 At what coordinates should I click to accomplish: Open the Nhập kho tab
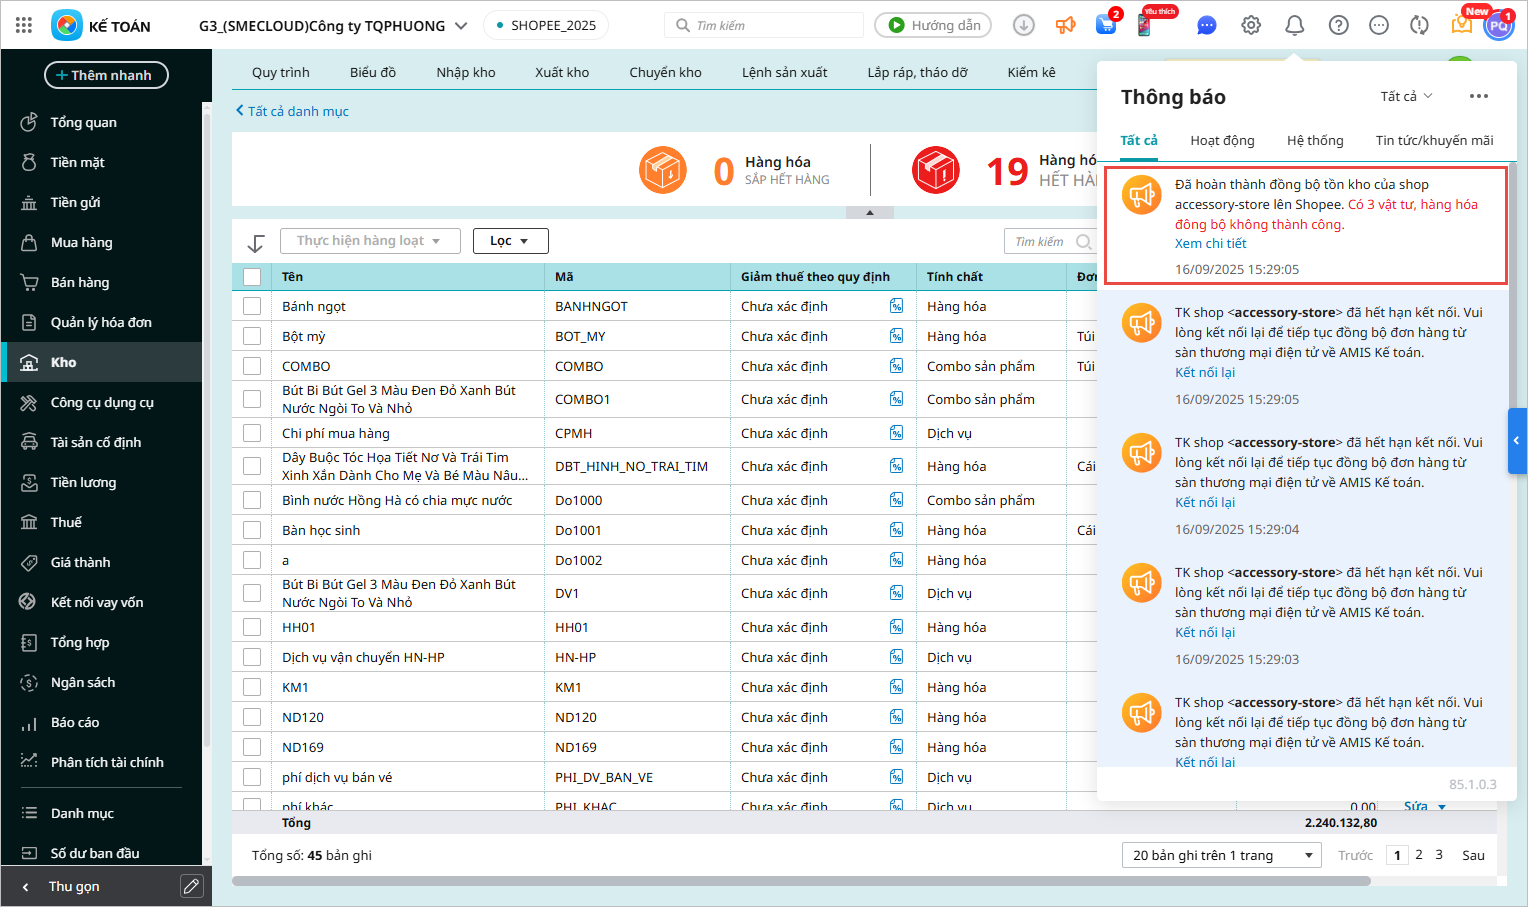(x=465, y=72)
